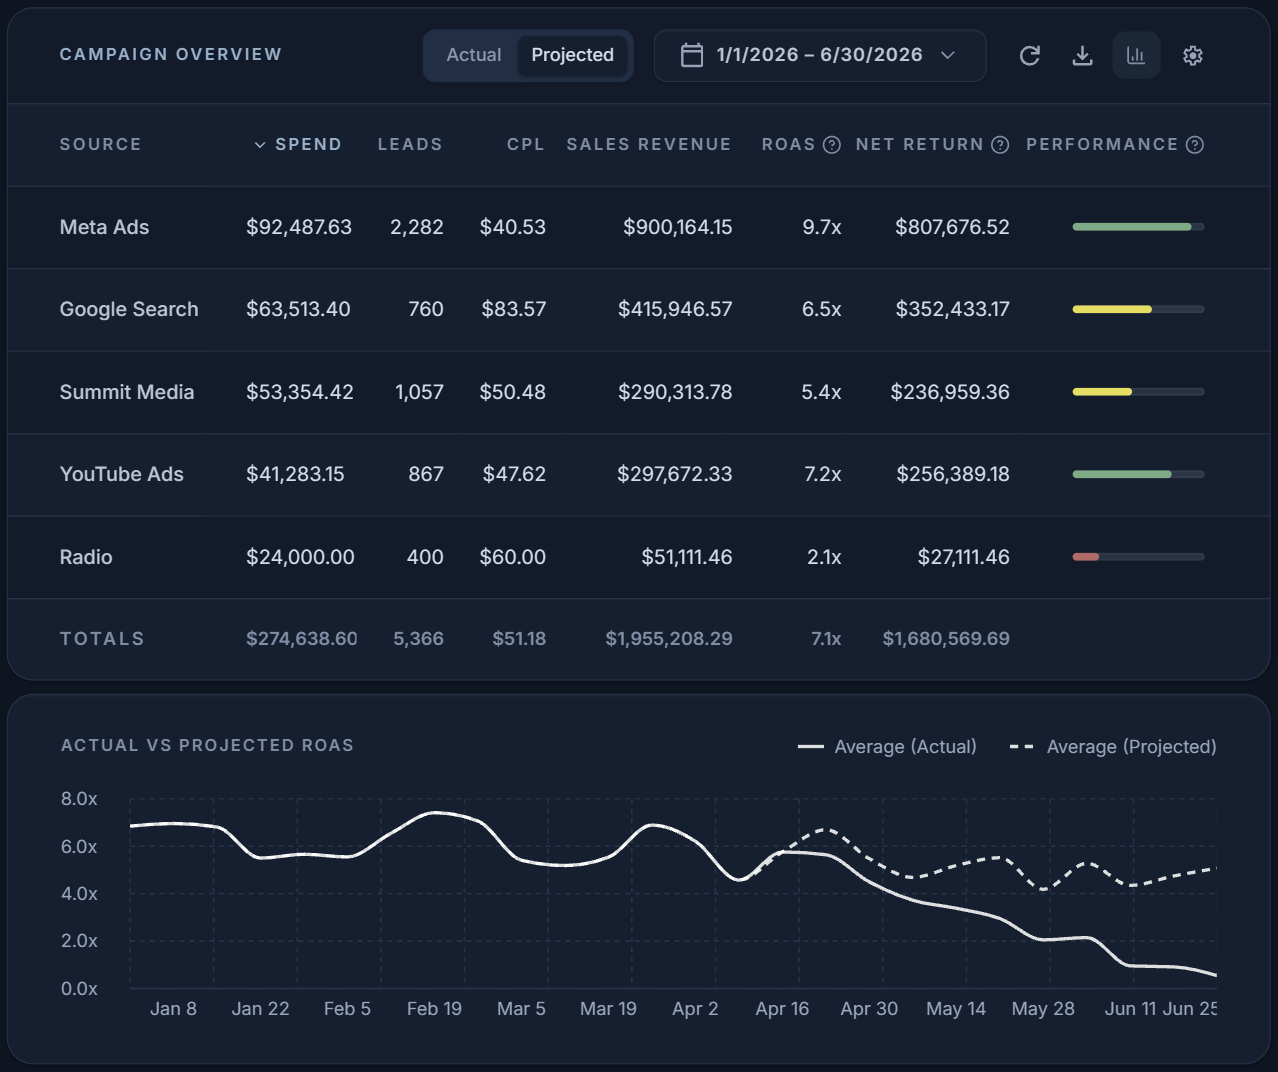The height and width of the screenshot is (1072, 1278).
Task: Click the Apr 16 chart axis label
Action: pyautogui.click(x=782, y=1008)
